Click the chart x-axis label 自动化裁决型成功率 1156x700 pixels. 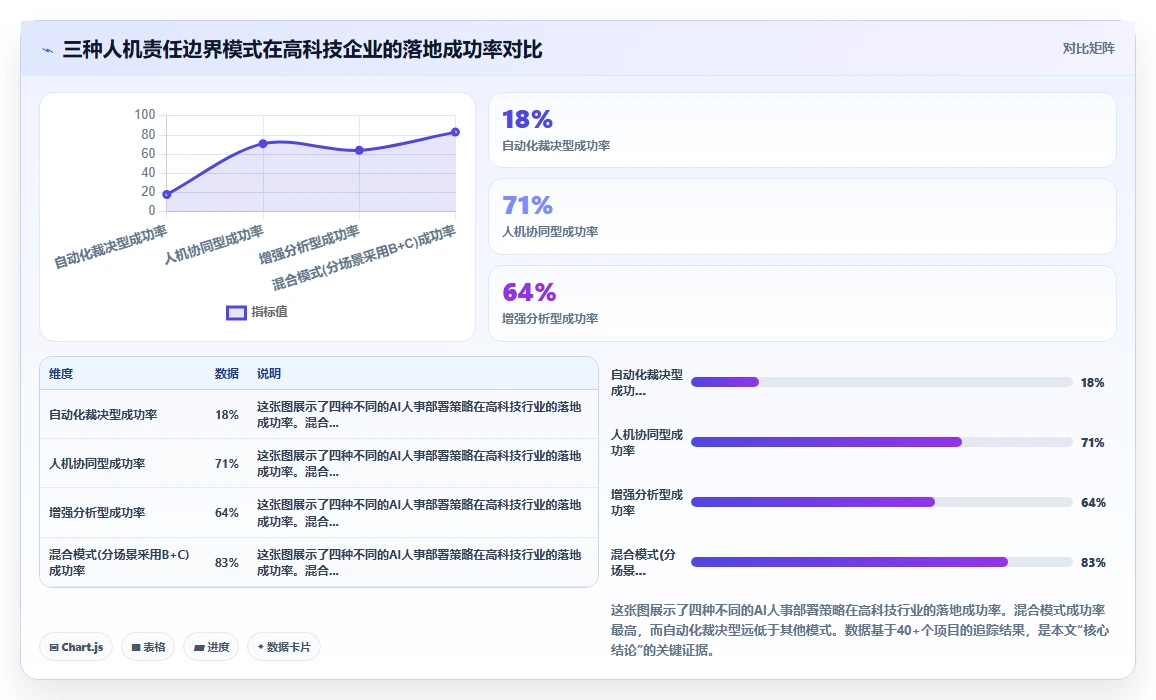[x=111, y=247]
